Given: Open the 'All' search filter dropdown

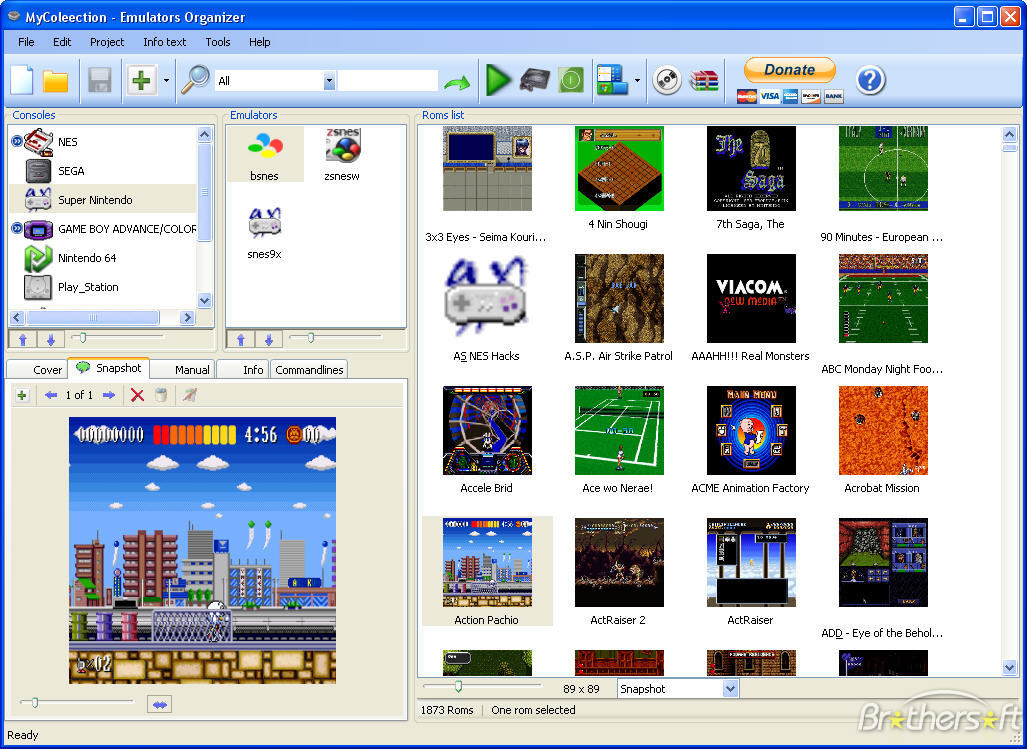Looking at the screenshot, I should point(329,81).
